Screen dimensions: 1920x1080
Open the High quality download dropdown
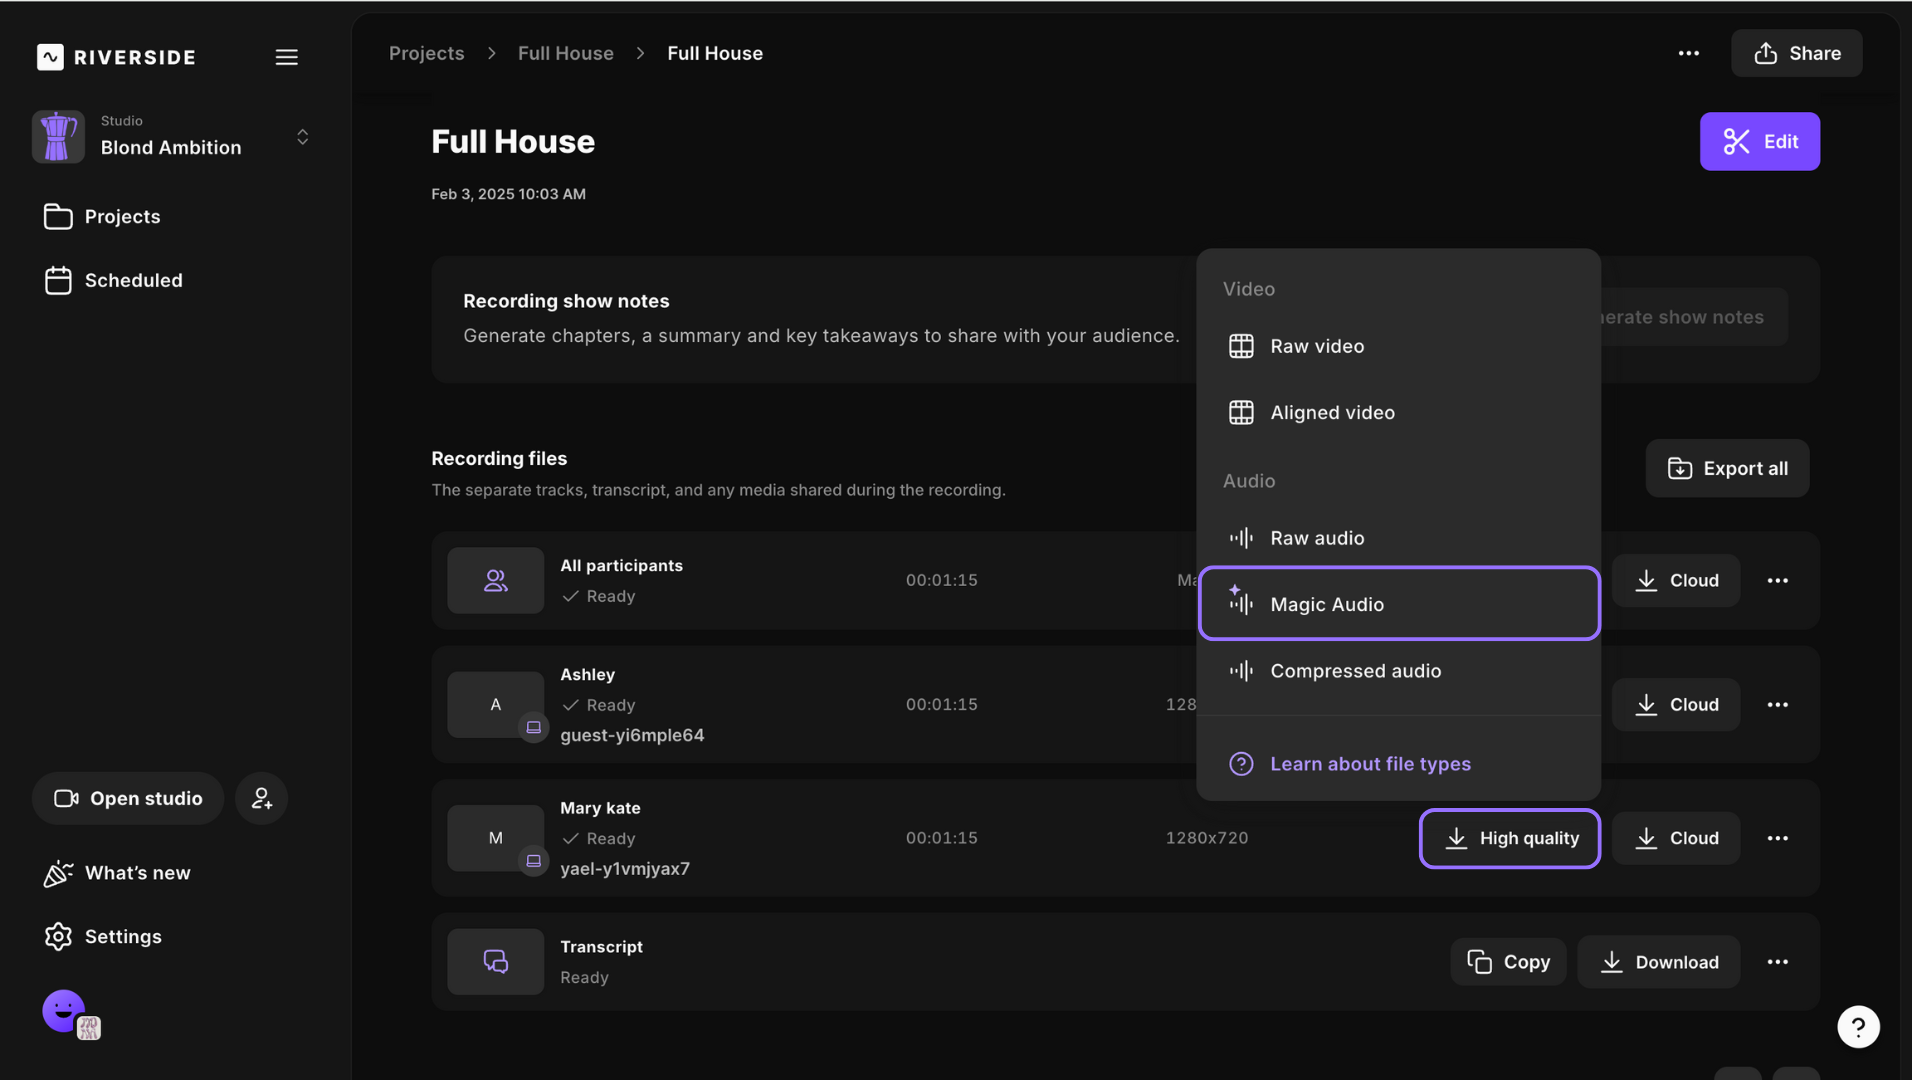pos(1509,838)
